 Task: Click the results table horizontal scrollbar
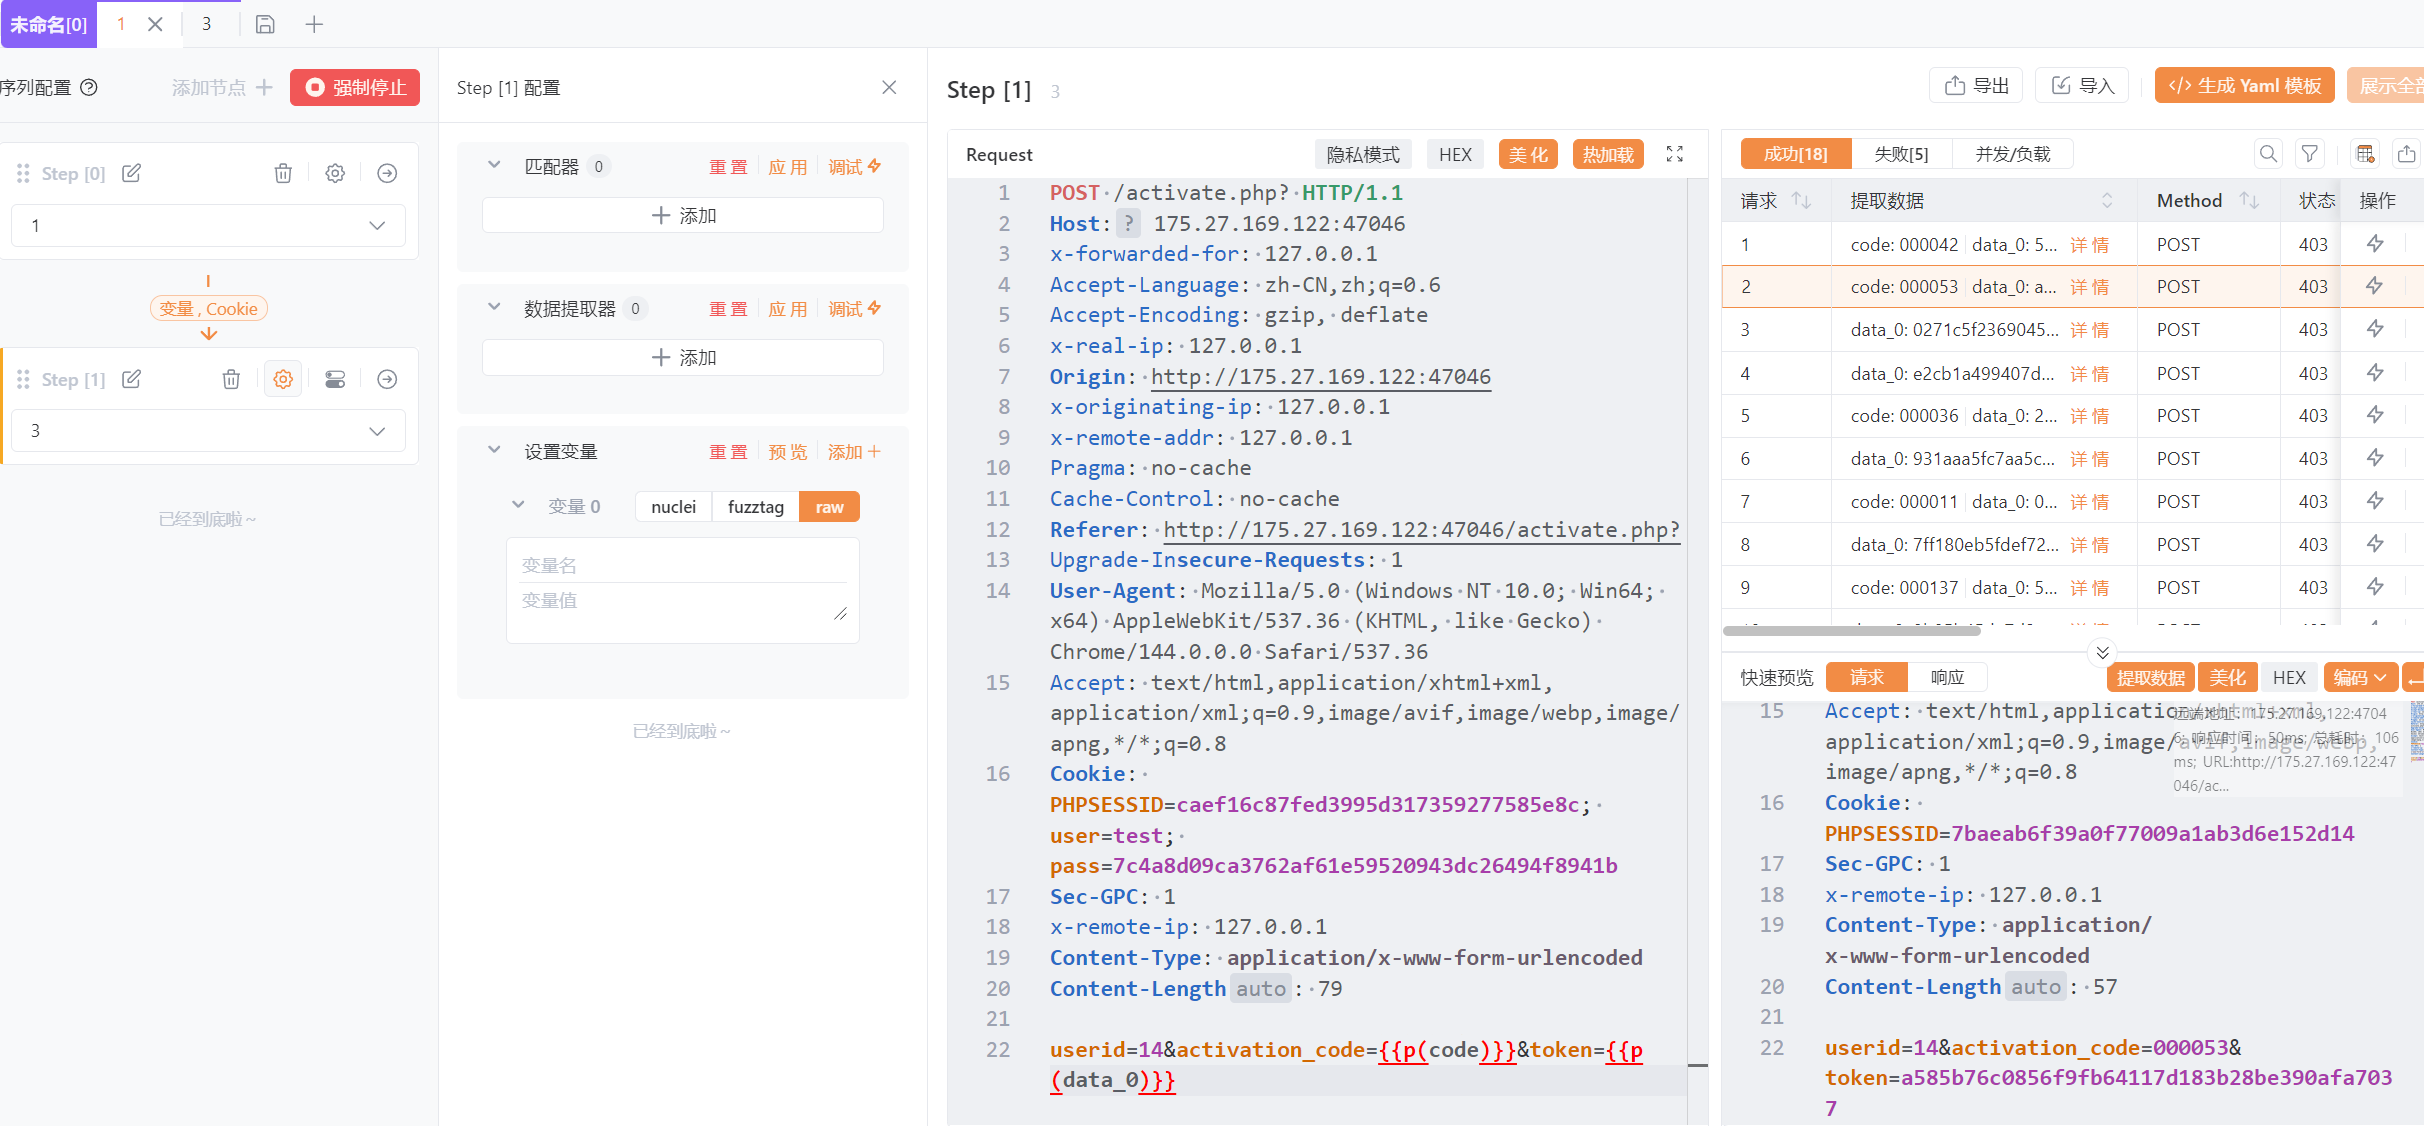click(1850, 631)
